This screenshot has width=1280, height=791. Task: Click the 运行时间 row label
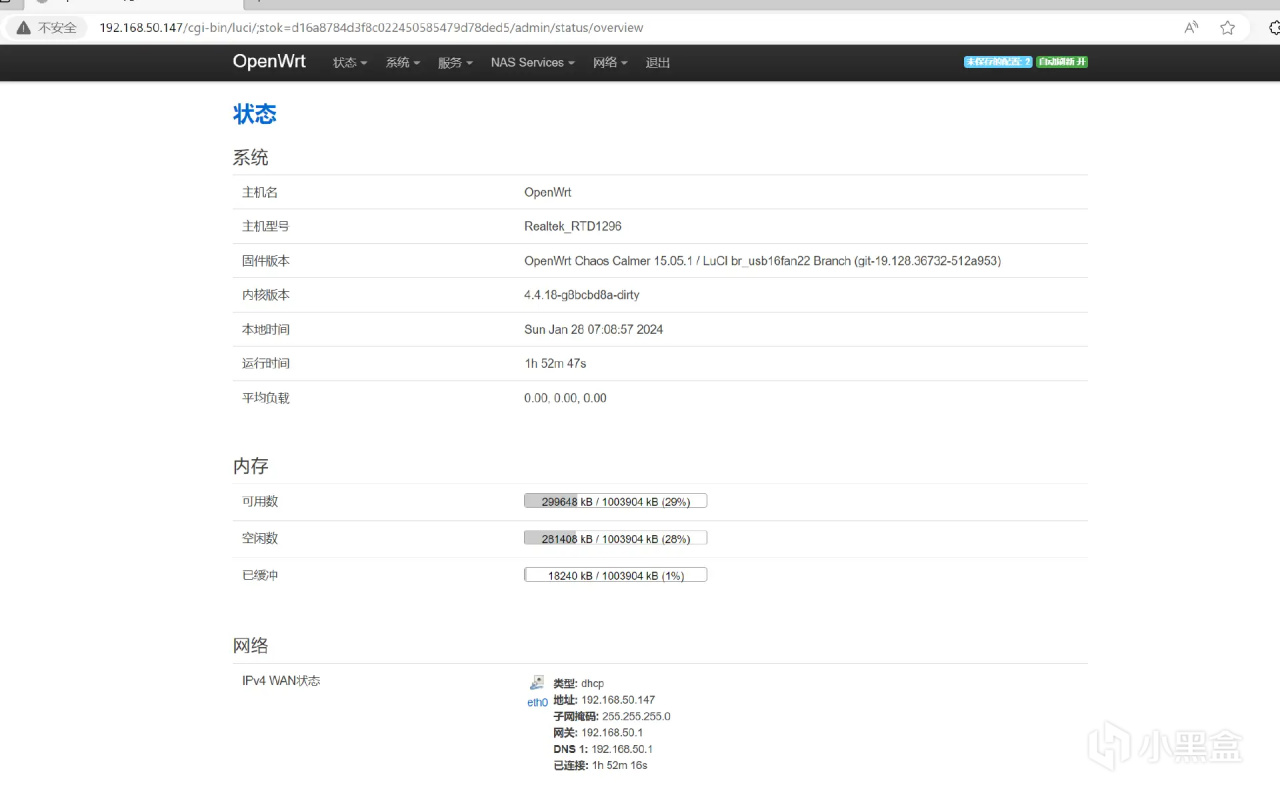pyautogui.click(x=266, y=363)
